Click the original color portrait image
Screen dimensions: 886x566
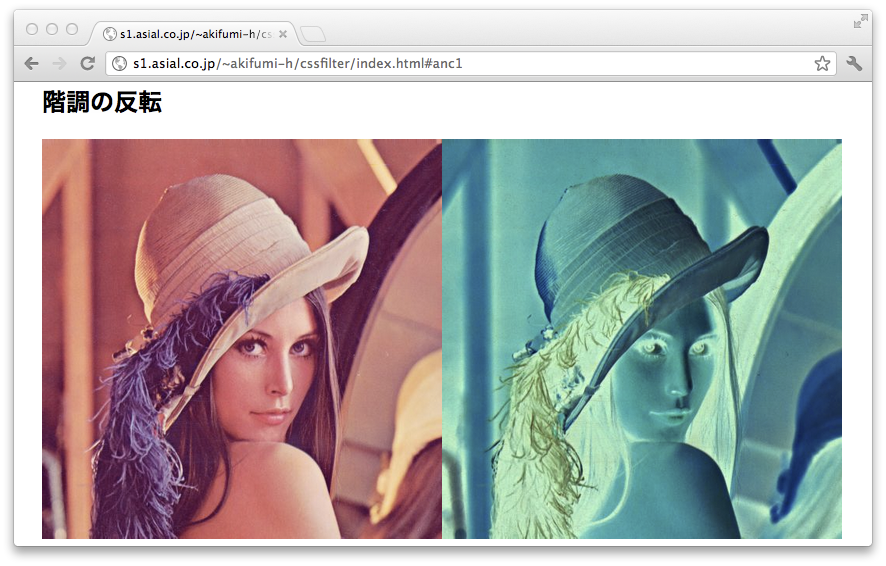tap(241, 338)
